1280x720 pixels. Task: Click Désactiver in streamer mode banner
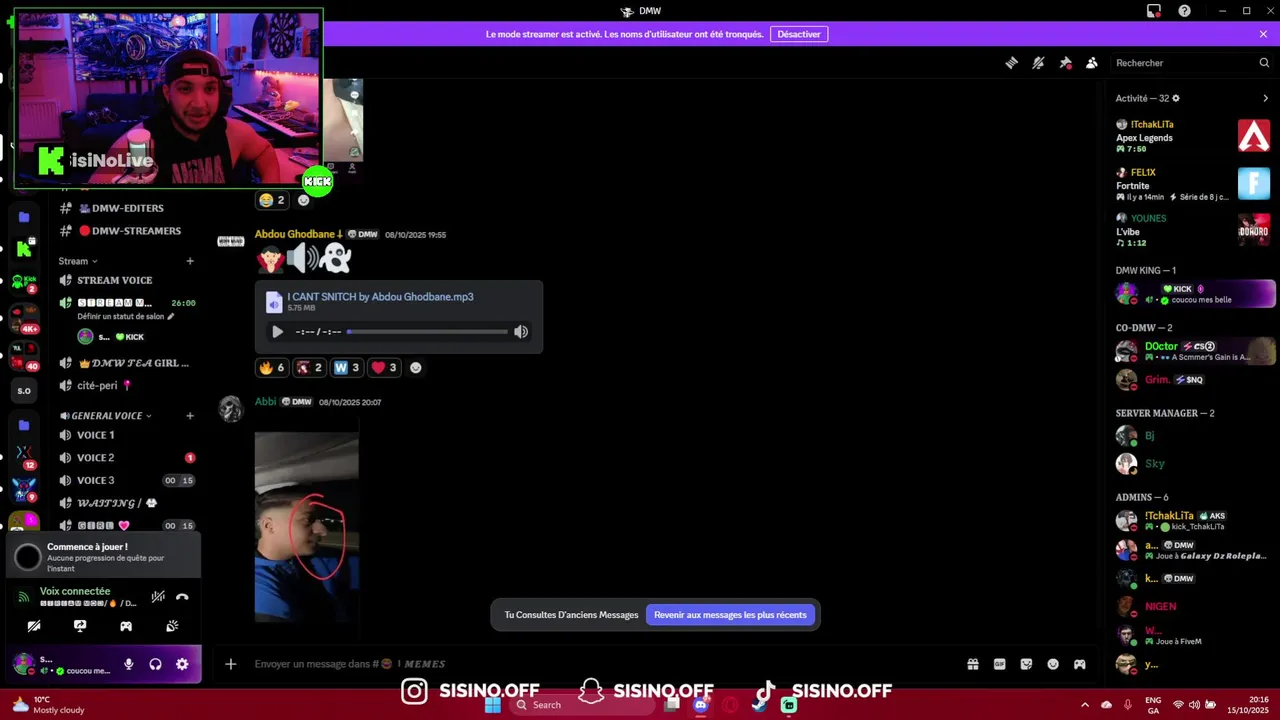pos(799,34)
